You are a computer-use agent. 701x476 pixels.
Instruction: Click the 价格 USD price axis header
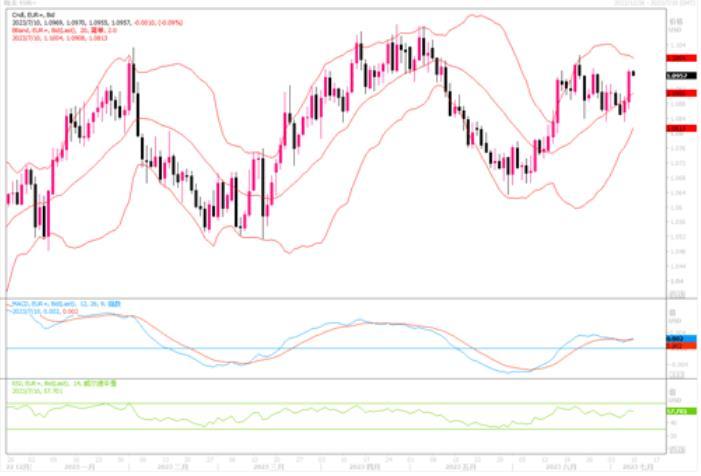(x=677, y=22)
